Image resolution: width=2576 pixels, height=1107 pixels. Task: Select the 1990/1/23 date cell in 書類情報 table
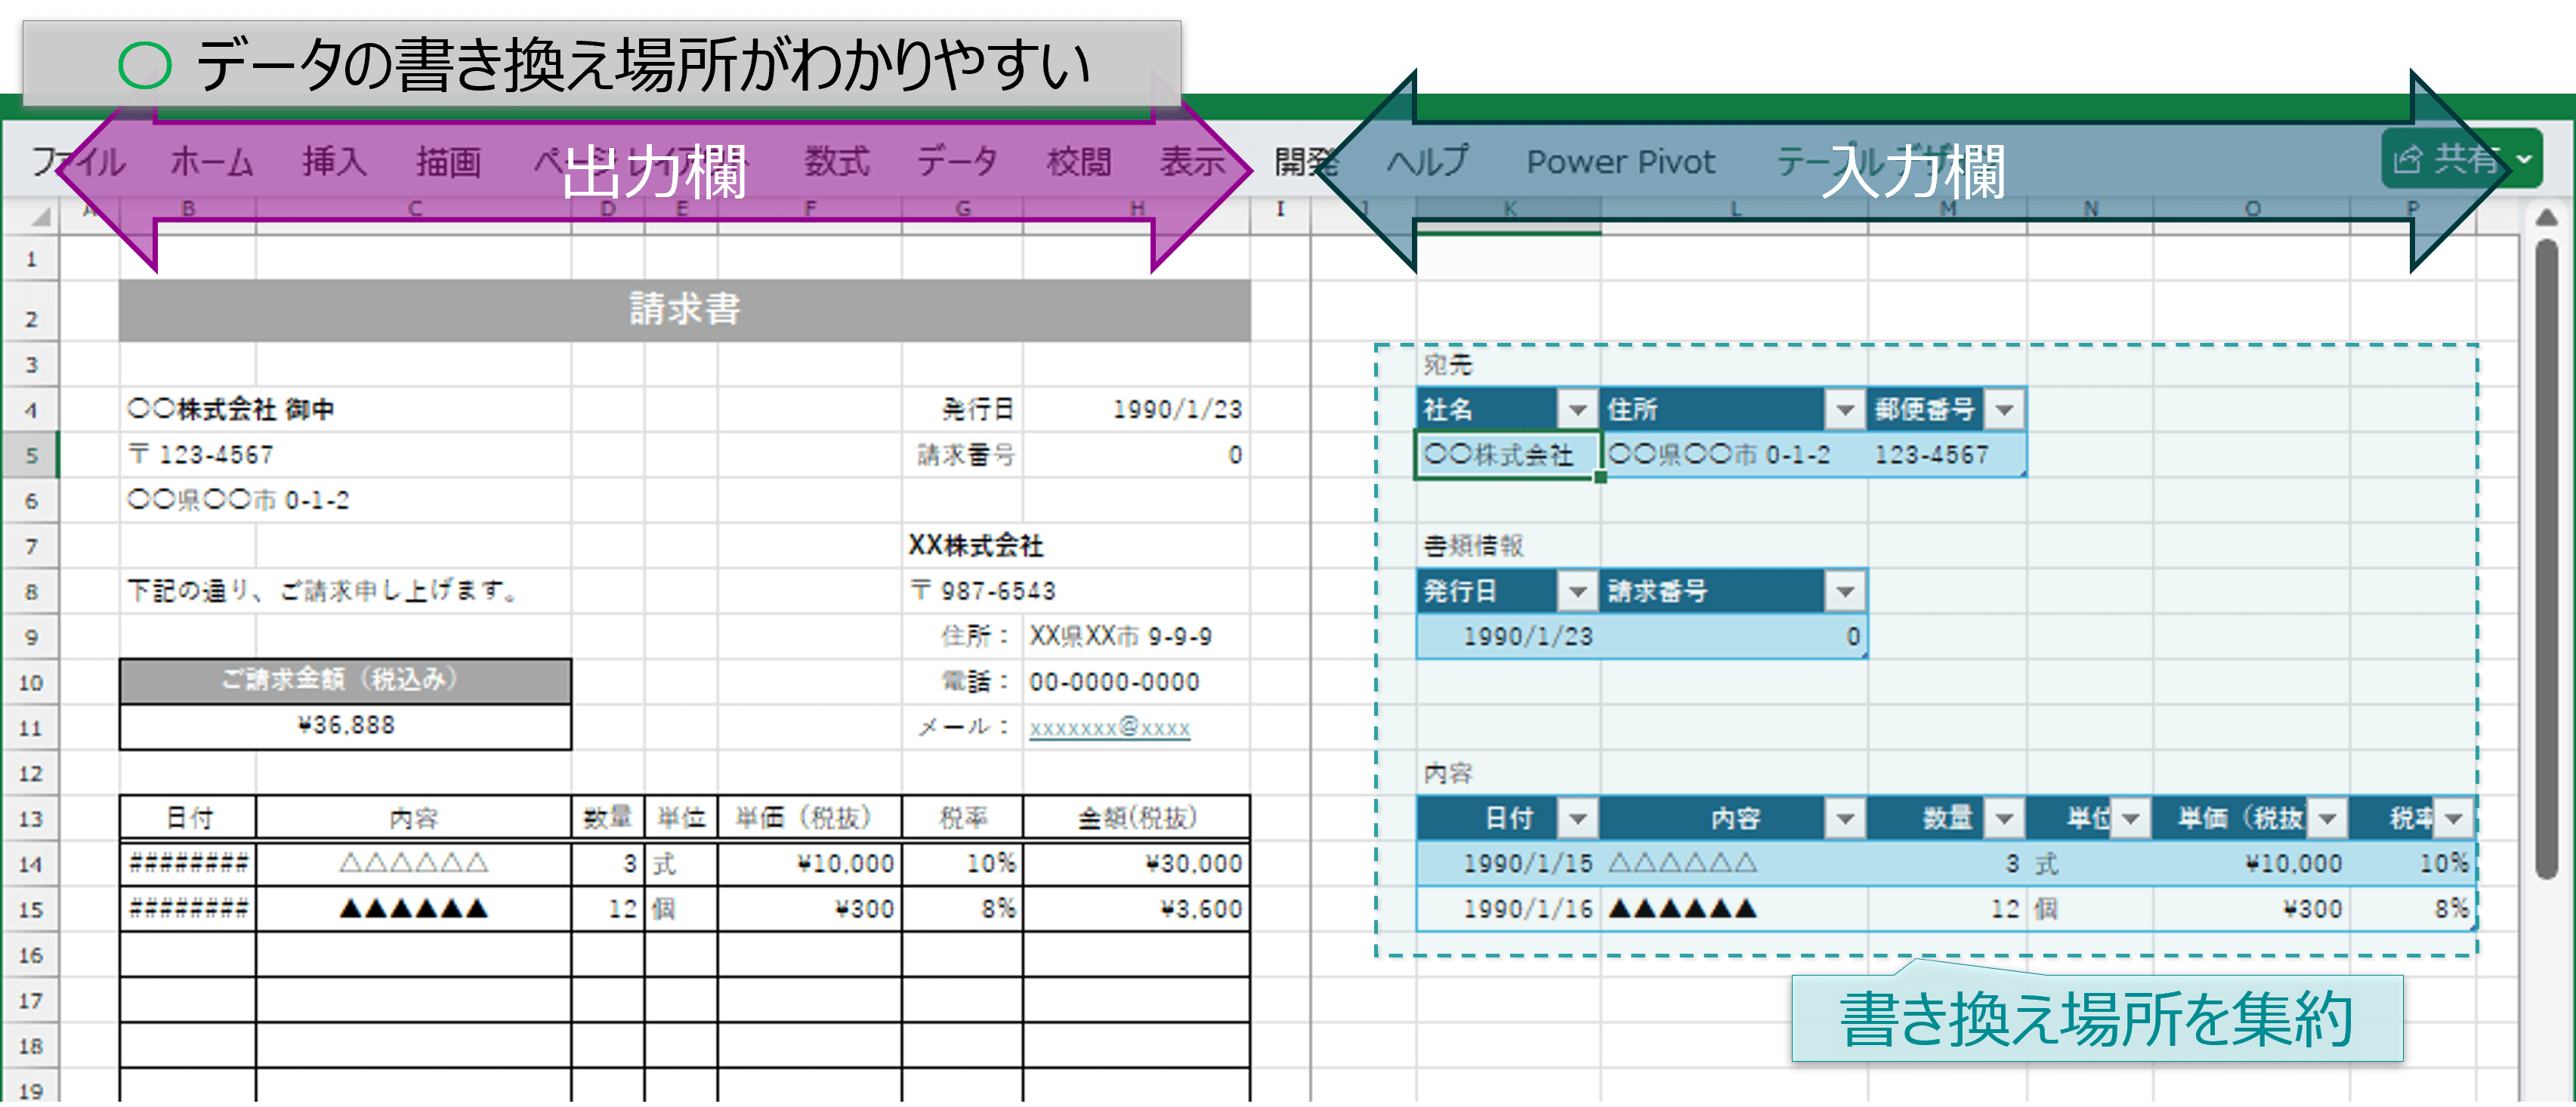pos(1508,636)
